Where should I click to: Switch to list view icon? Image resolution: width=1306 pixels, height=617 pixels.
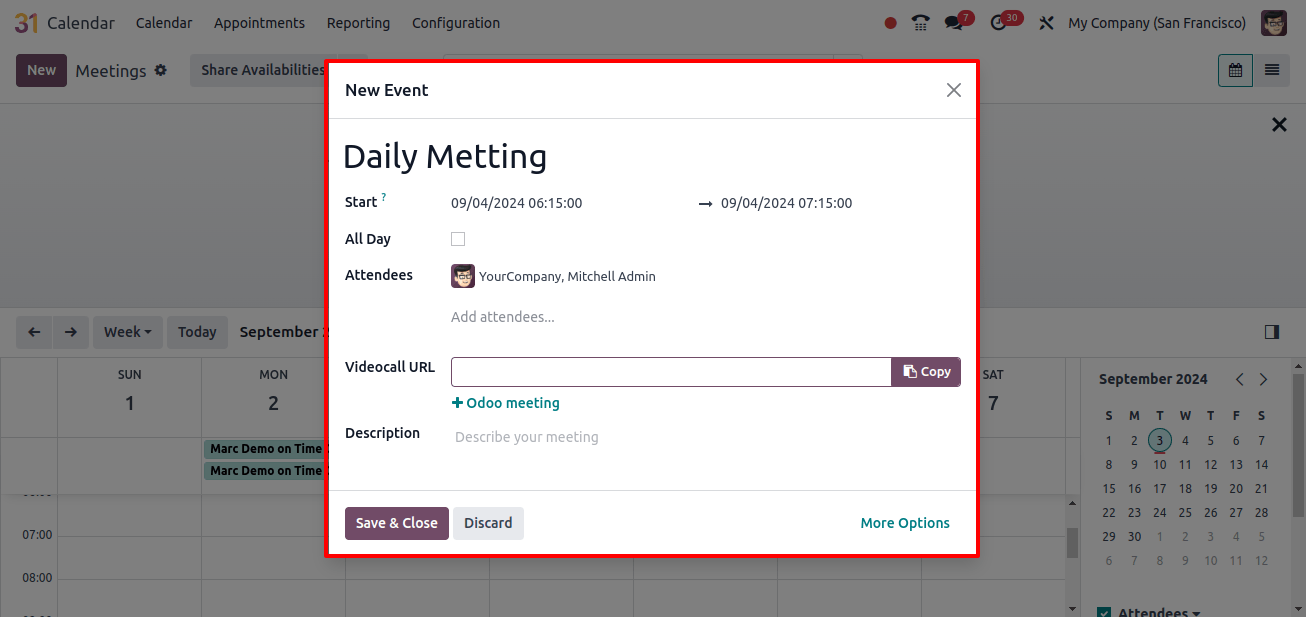point(1271,70)
